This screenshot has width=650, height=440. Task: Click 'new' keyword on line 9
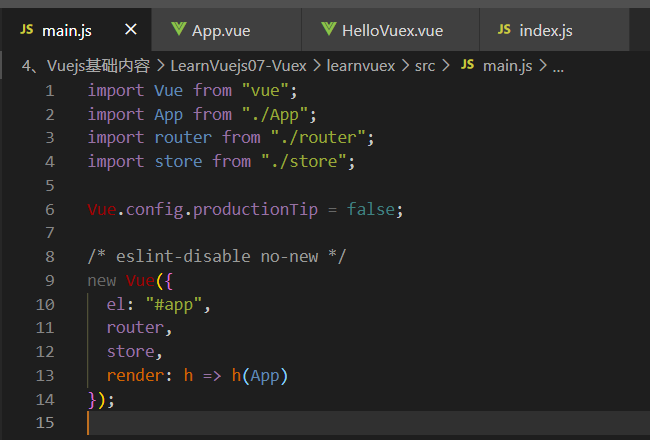pos(102,282)
